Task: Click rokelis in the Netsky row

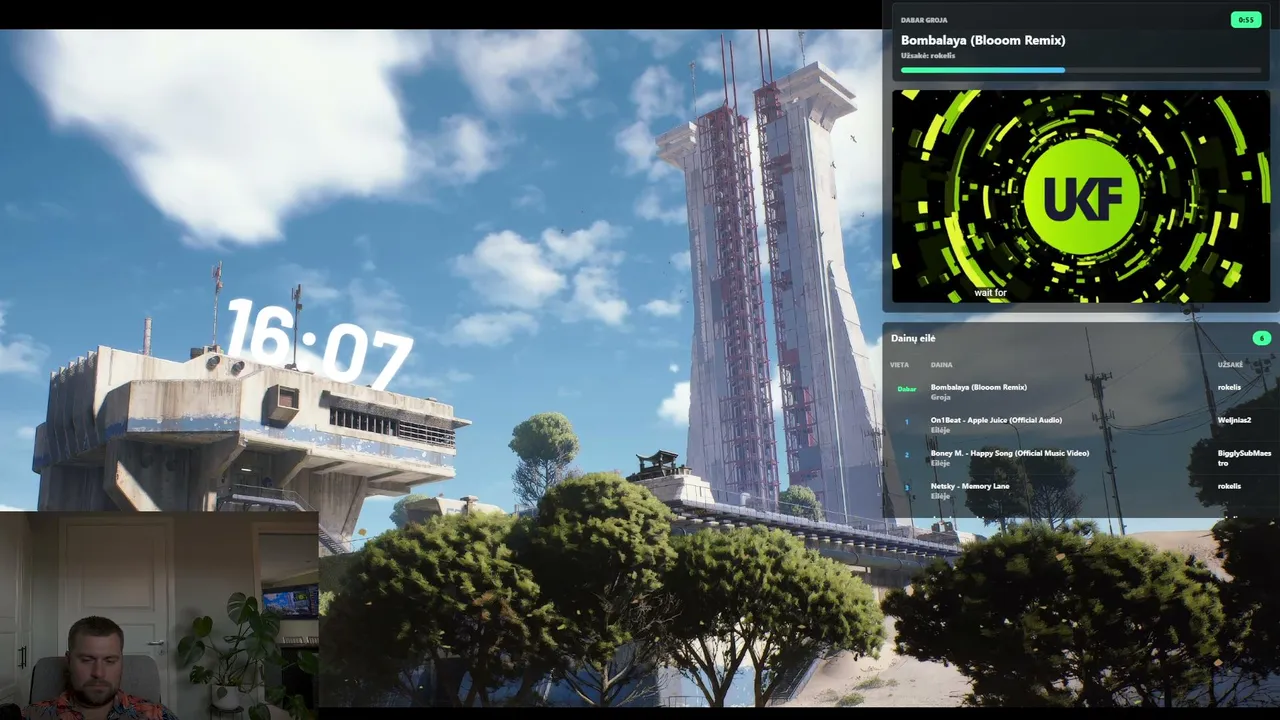Action: pyautogui.click(x=1229, y=486)
